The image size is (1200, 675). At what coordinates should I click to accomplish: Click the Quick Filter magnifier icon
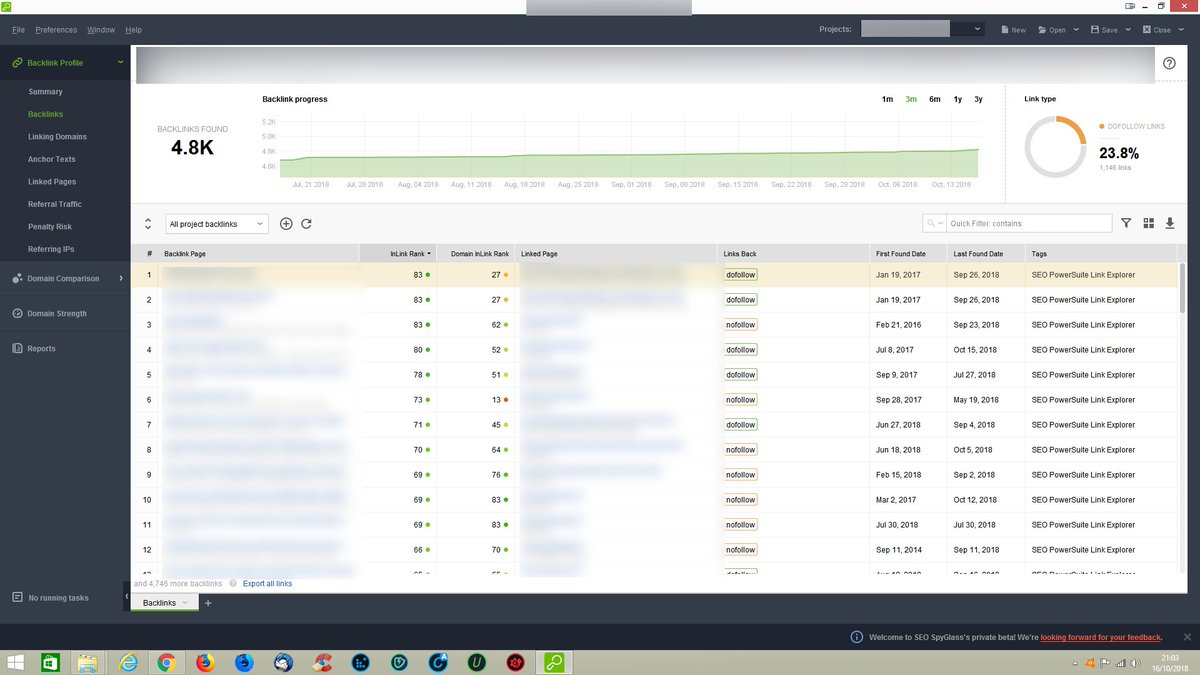[x=932, y=224]
